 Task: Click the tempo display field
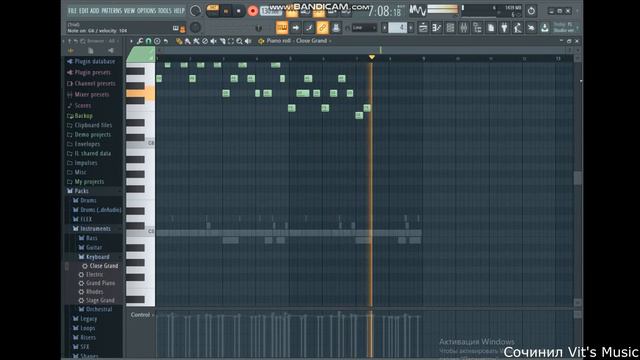coord(271,11)
